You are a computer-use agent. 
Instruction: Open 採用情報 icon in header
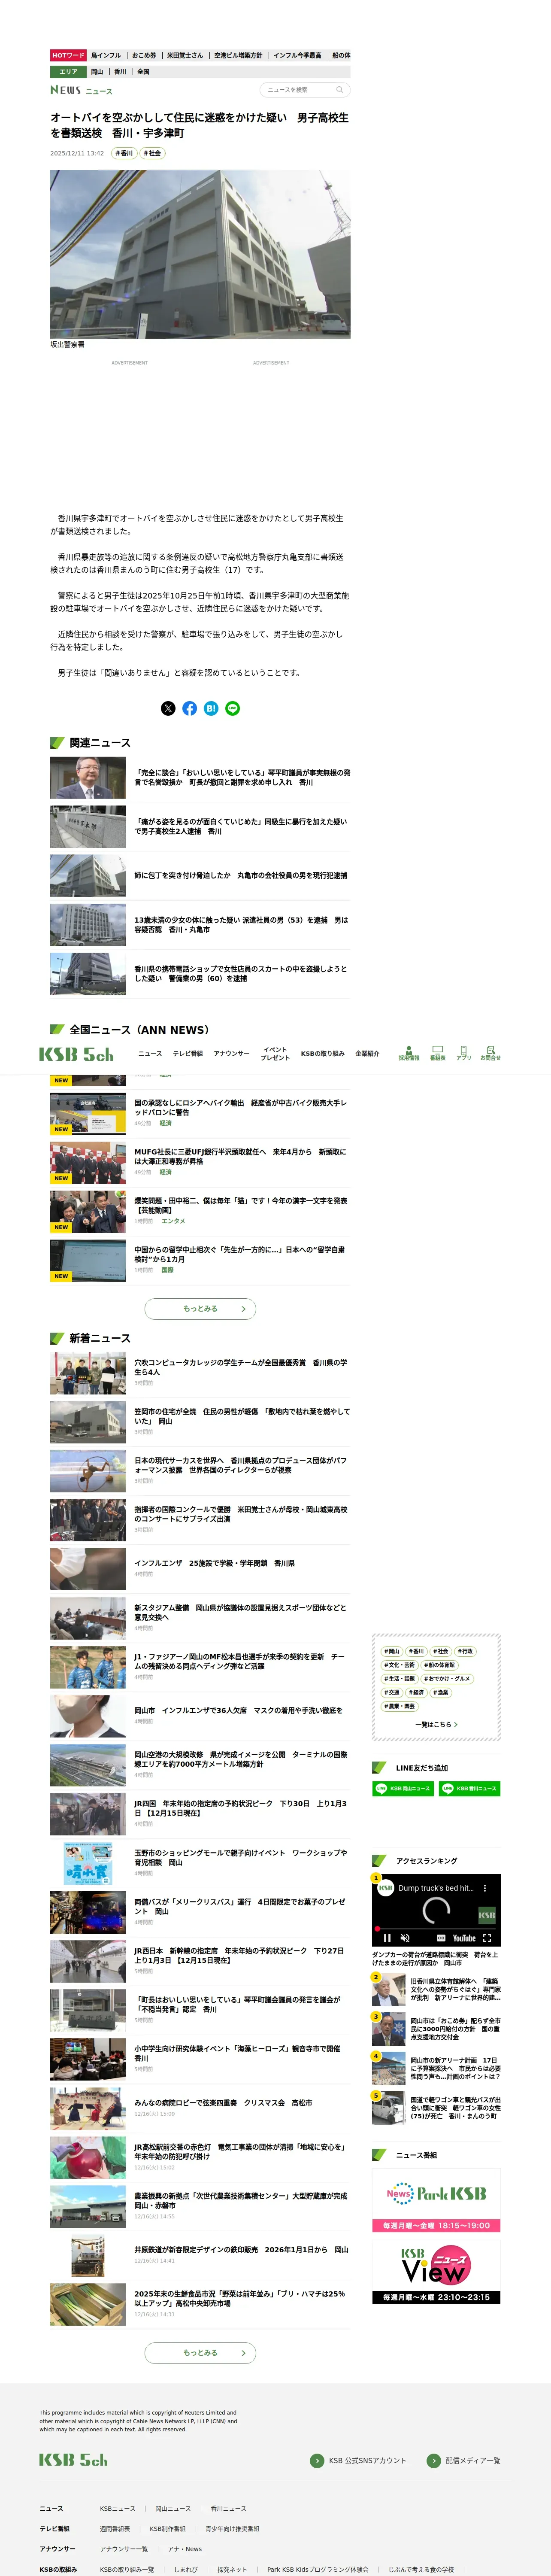point(409,1053)
